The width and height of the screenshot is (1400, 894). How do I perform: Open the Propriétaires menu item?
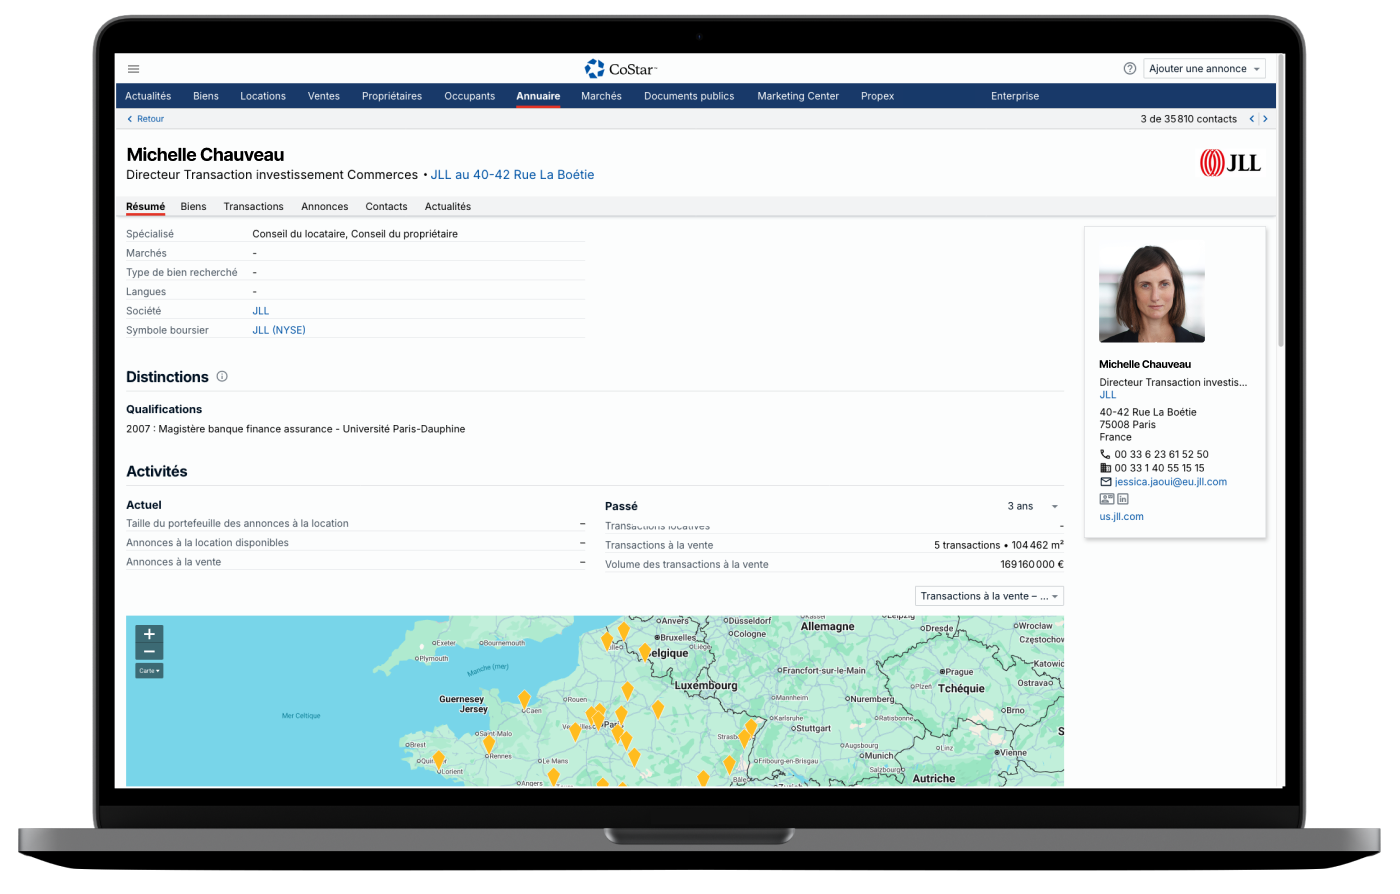392,96
